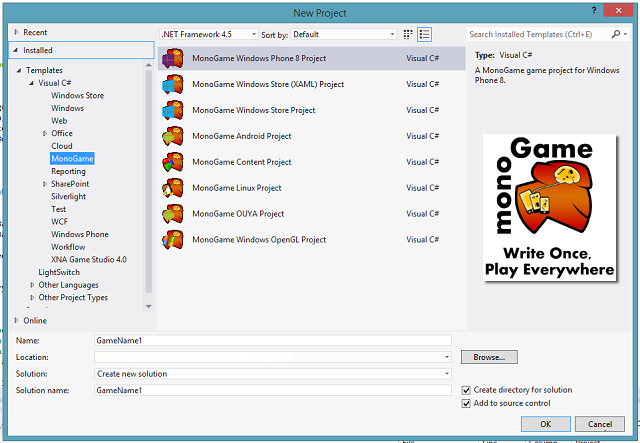Screen dimensions: 640x443
Task: Click the Search Installed Templates box
Action: [538, 34]
